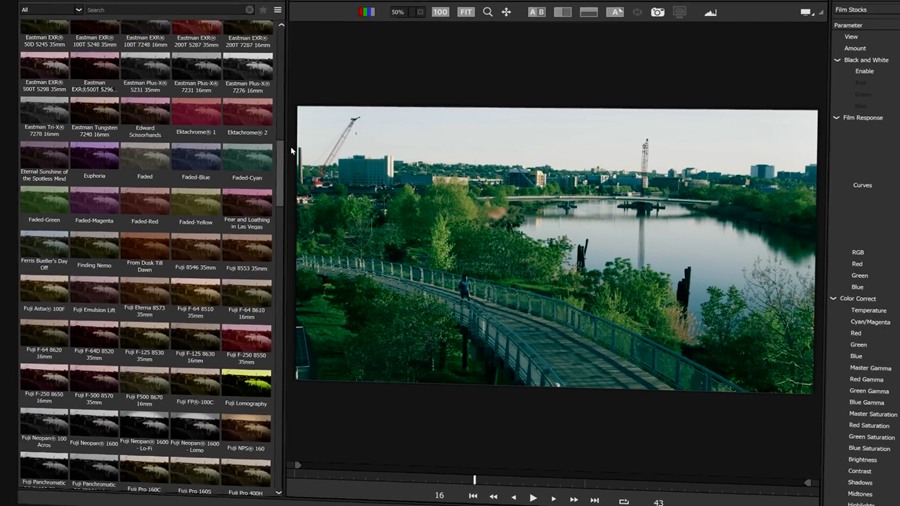Click into the preset search field

tap(164, 10)
